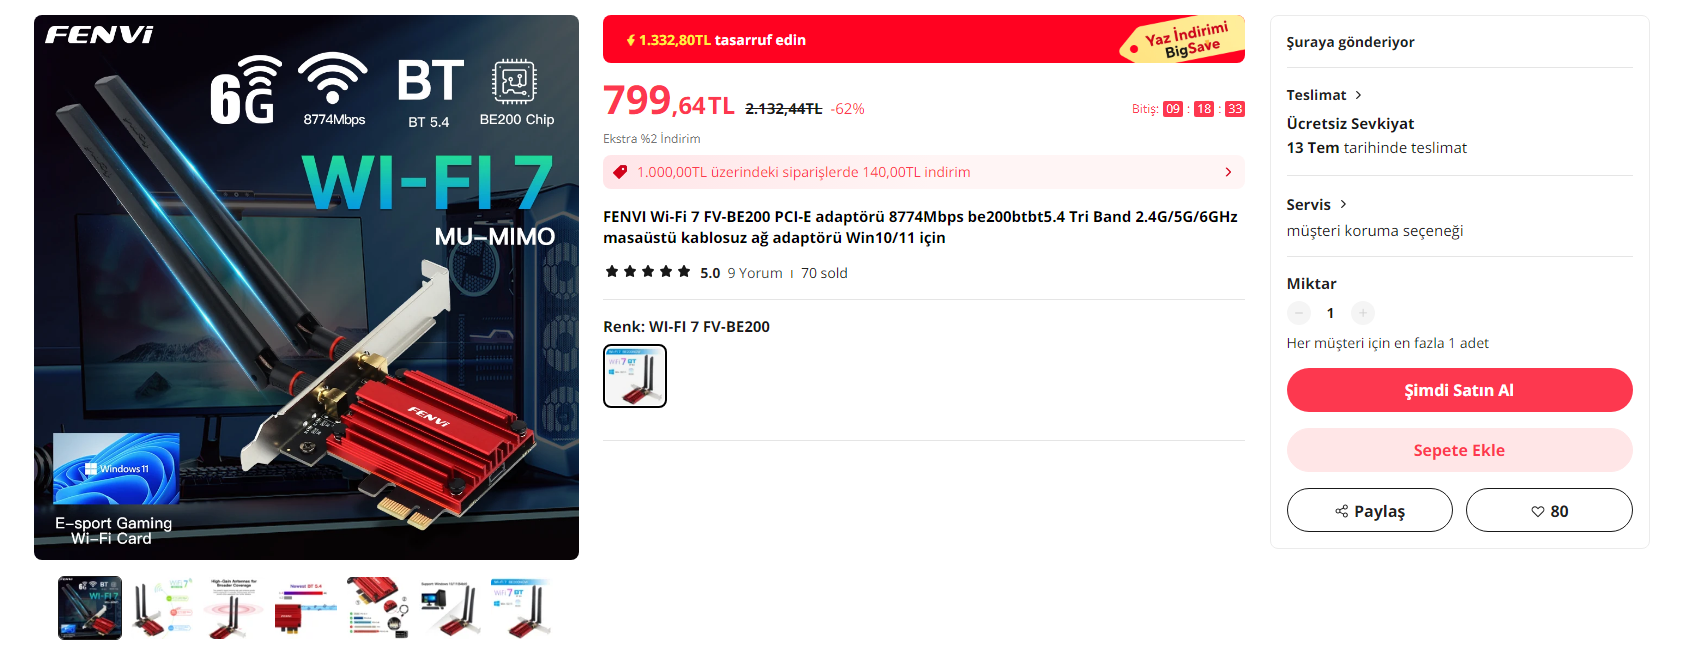1686x656 pixels.
Task: Decrease quantity with the minus button
Action: [x=1299, y=313]
